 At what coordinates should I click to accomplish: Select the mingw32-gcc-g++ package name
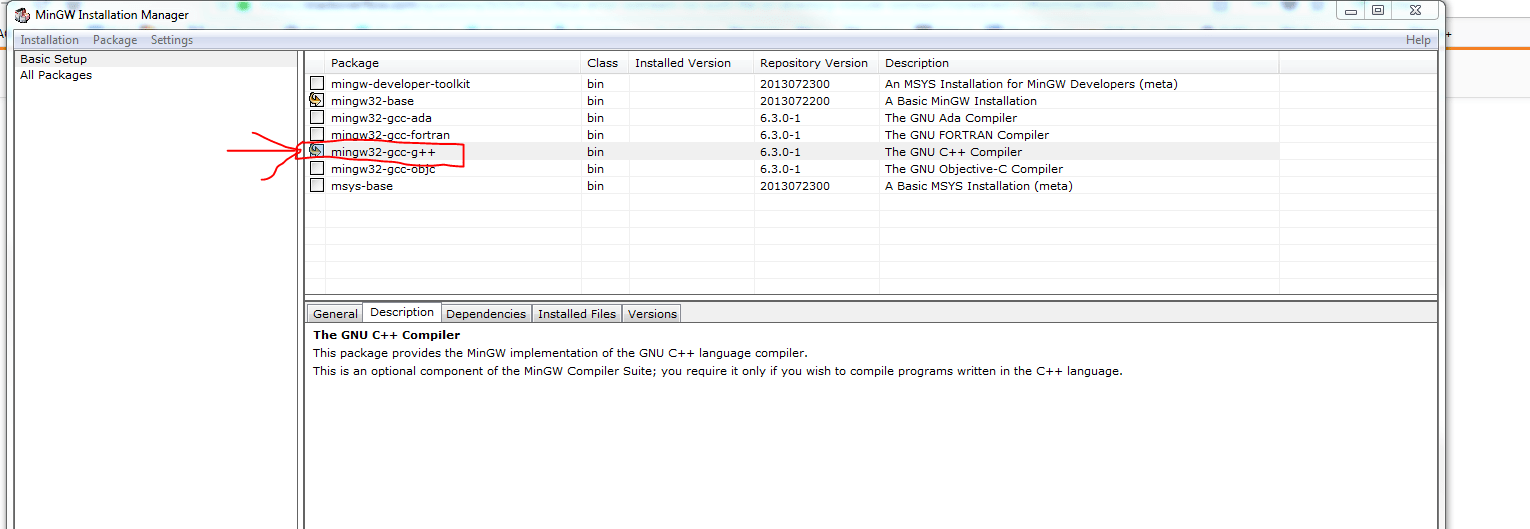coord(383,152)
